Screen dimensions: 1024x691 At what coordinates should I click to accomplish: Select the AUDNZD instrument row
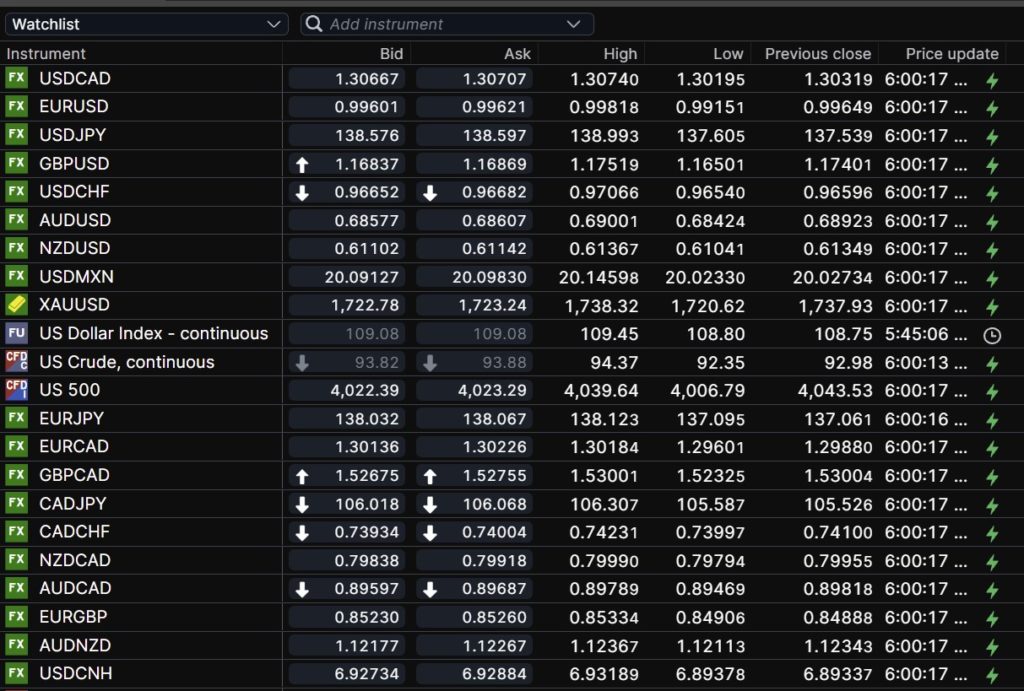(75, 646)
